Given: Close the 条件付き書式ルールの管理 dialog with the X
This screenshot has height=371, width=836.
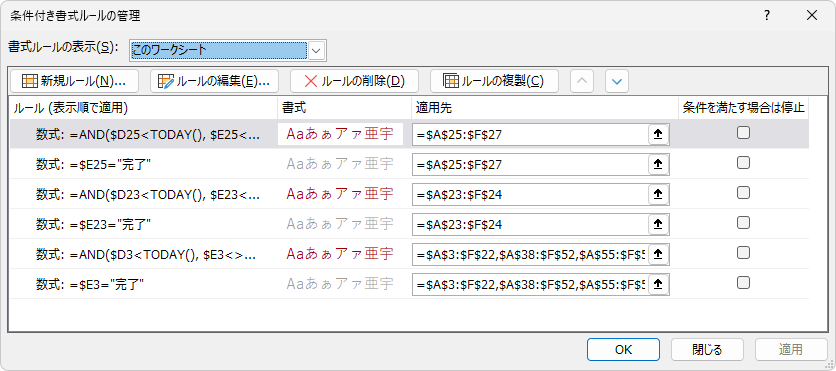Looking at the screenshot, I should (812, 15).
